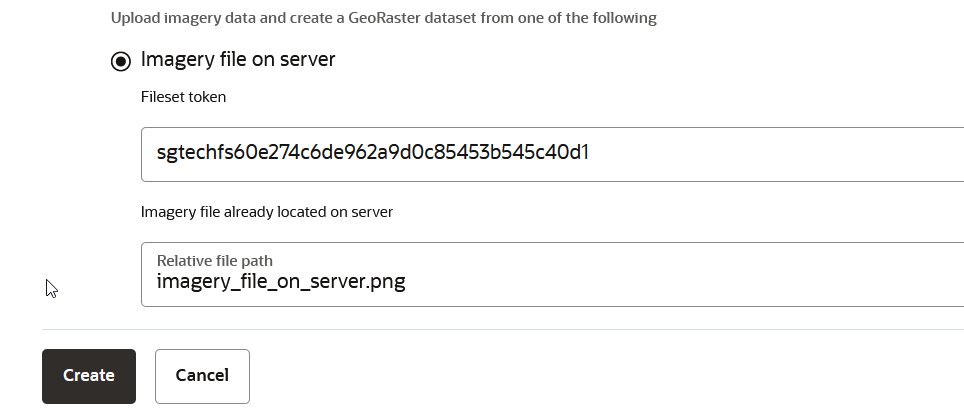Click the horizontal divider above the Create button
Image resolution: width=964 pixels, height=412 pixels.
(x=503, y=330)
